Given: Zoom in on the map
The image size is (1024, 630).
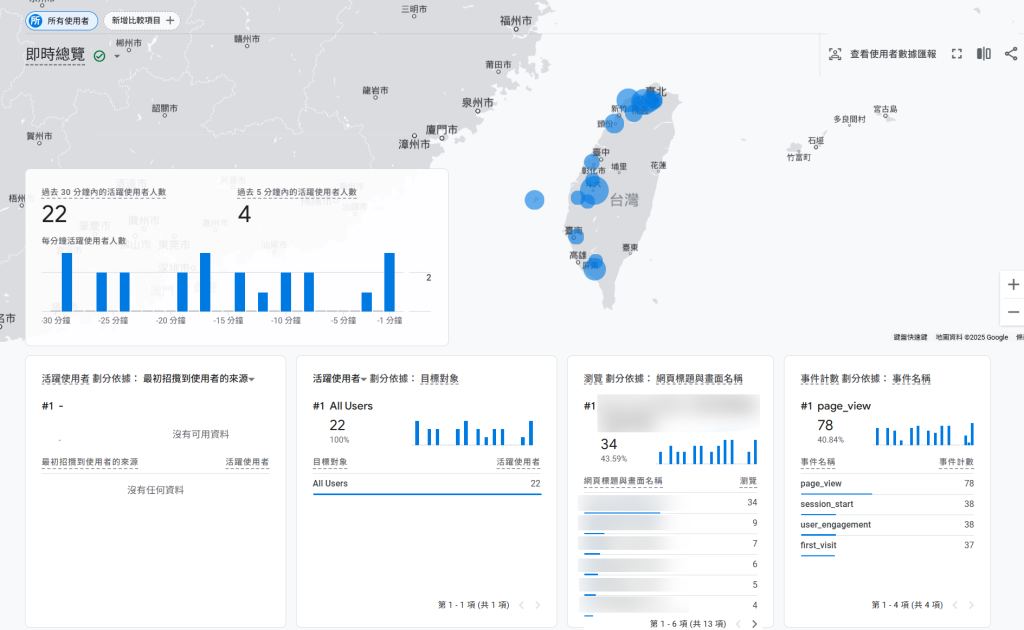Looking at the screenshot, I should tap(1013, 284).
